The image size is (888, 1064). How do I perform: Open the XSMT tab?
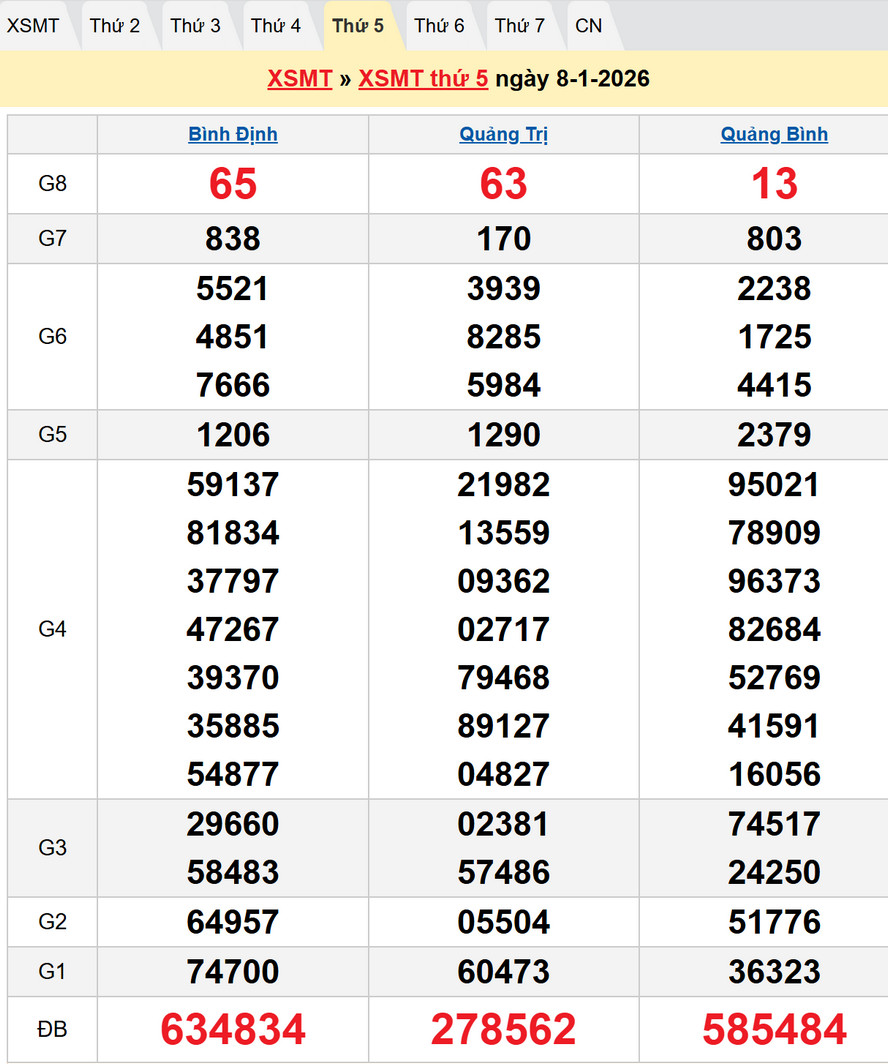33,26
